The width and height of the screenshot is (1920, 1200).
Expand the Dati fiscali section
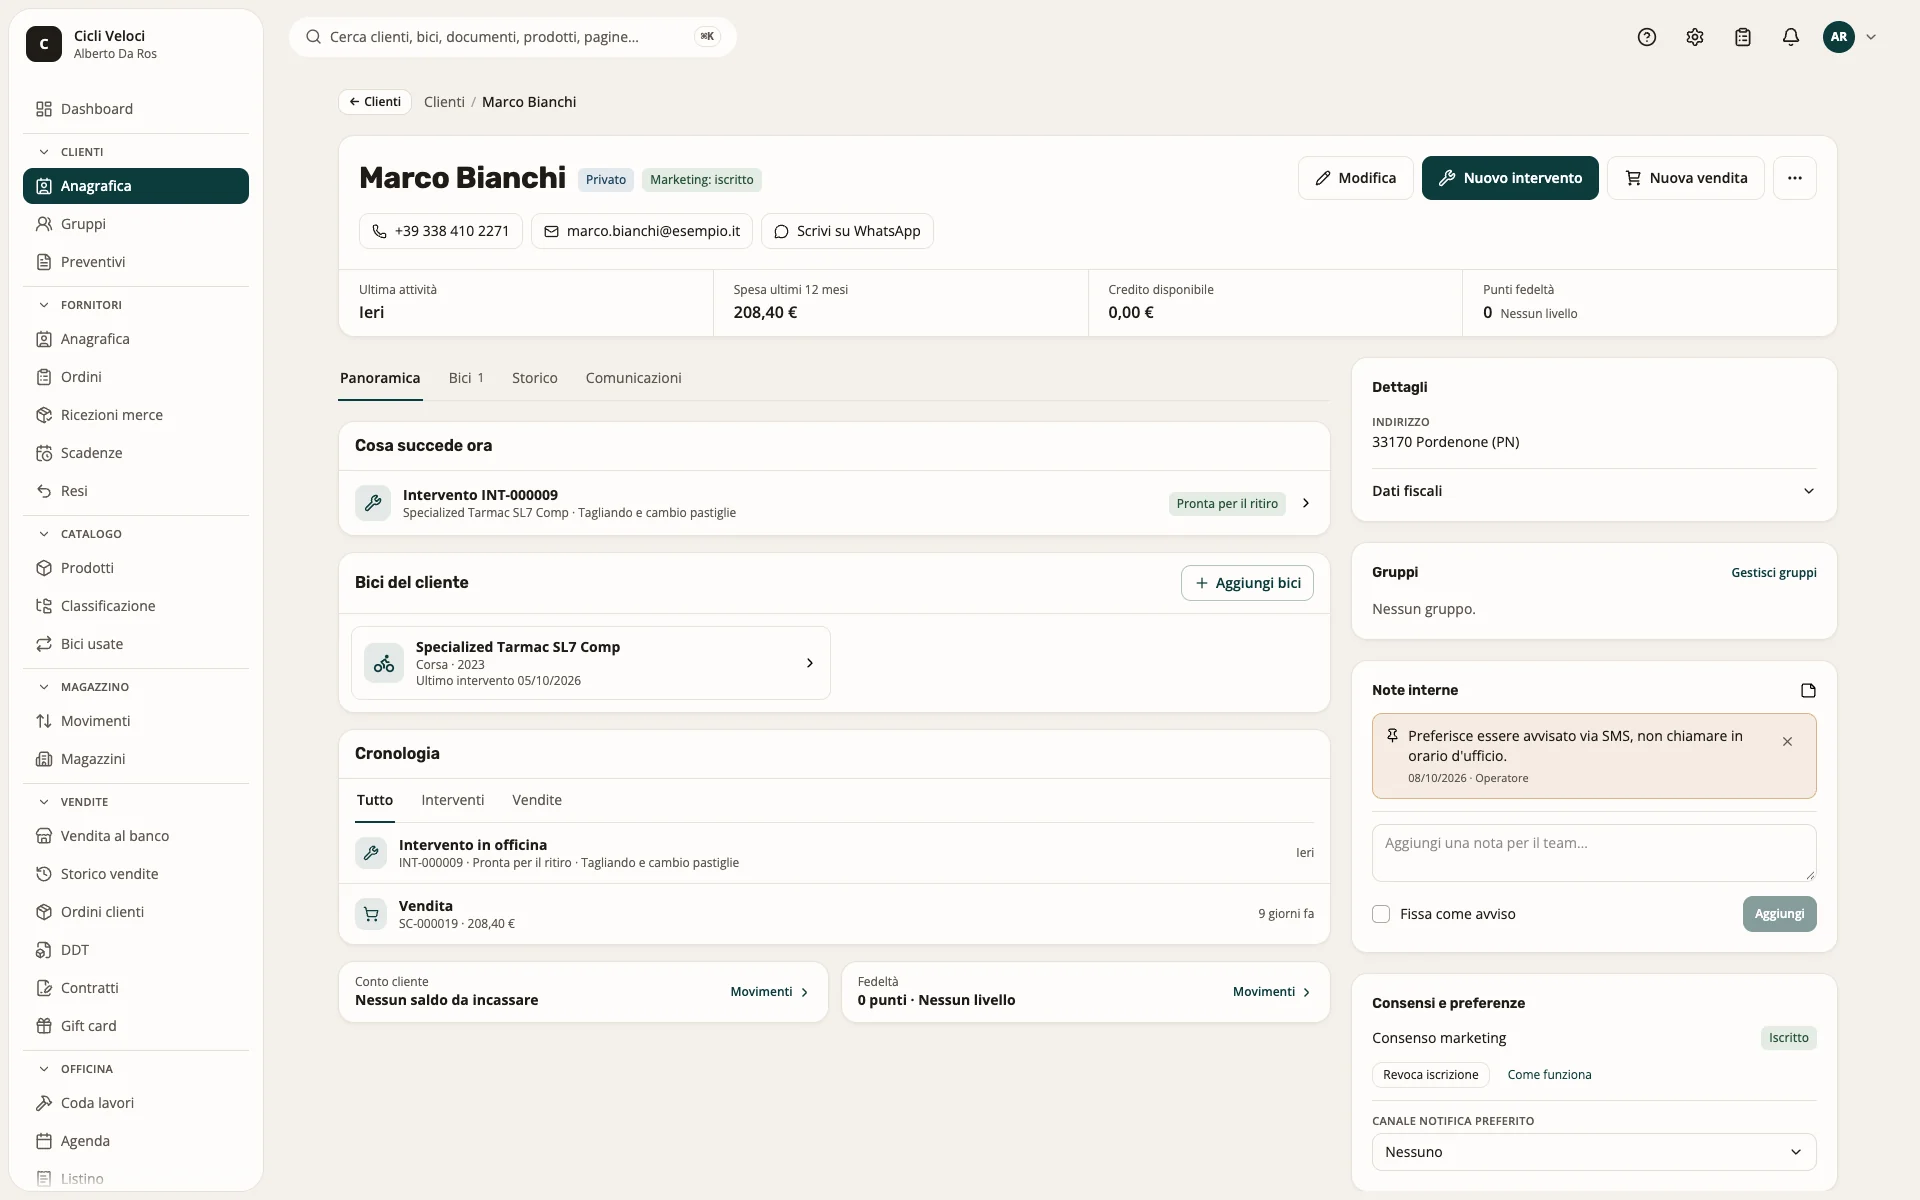[1594, 491]
